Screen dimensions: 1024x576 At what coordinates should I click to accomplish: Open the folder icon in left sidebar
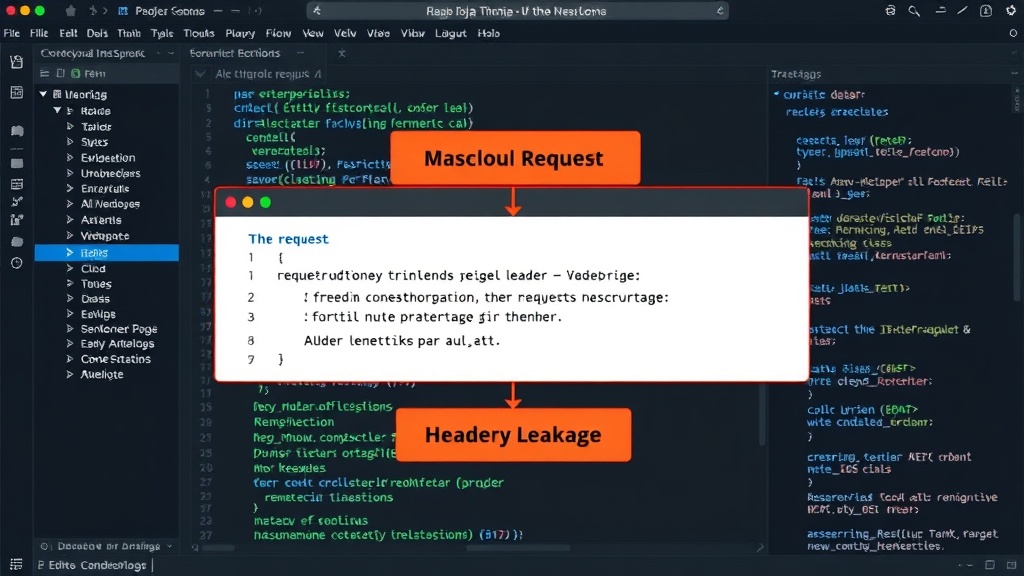coord(17,241)
